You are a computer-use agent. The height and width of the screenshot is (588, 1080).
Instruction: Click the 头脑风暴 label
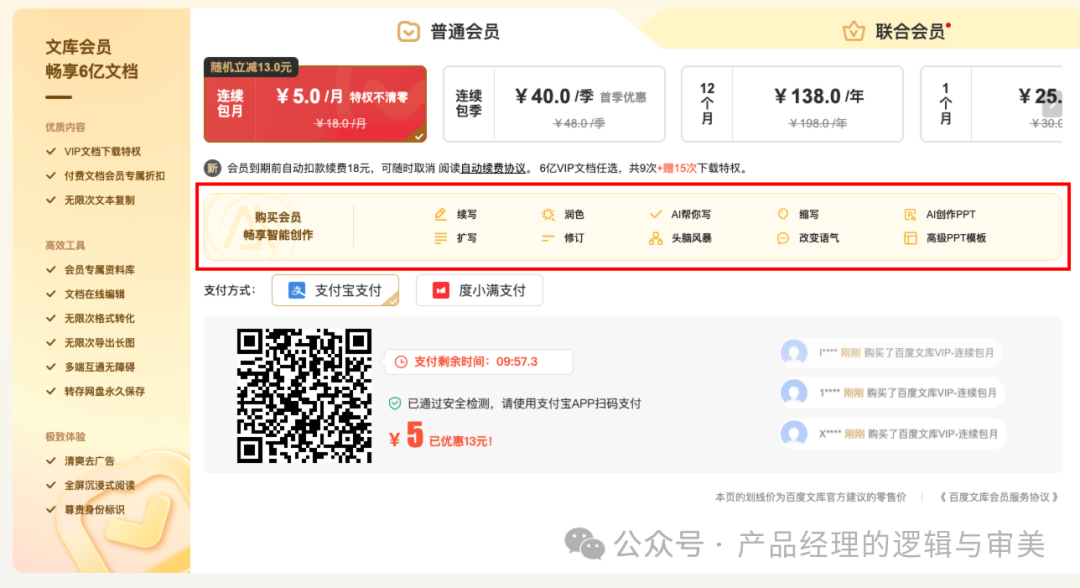point(692,238)
